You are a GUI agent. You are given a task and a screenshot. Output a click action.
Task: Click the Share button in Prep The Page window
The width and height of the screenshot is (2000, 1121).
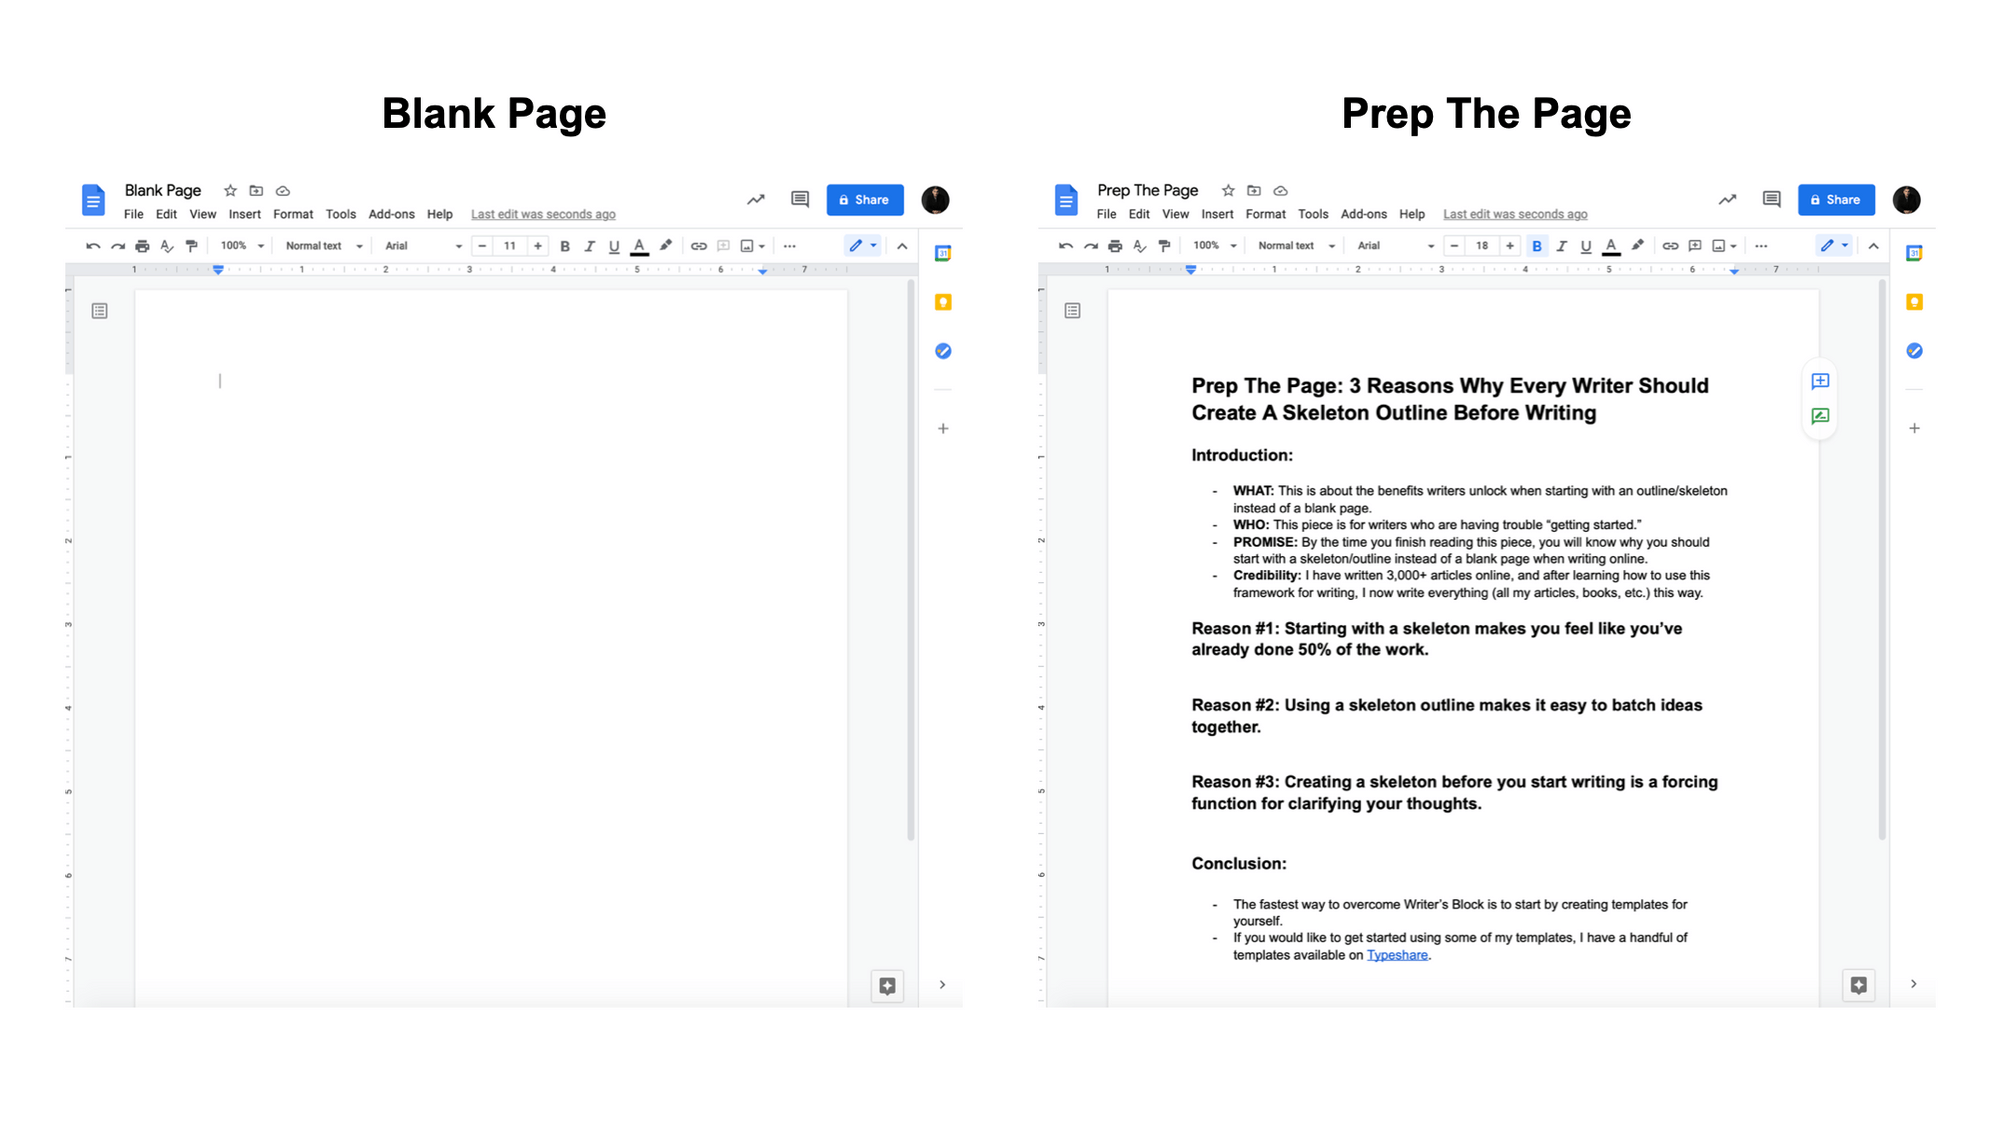[1835, 199]
